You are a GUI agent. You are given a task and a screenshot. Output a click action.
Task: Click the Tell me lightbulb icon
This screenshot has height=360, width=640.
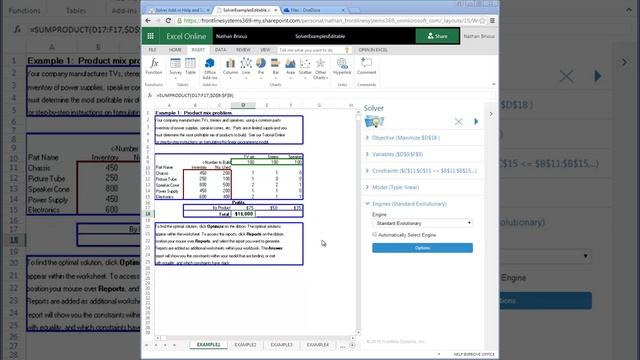tap(347, 50)
